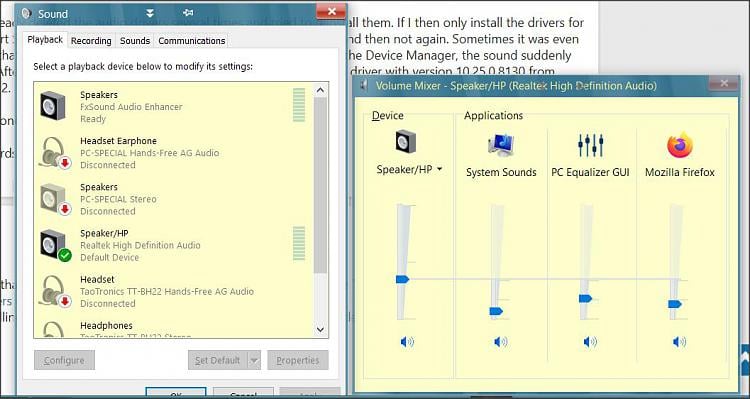Select 'TaoTronics TT-BH22 Hands-Free AG Audio' text
Image resolution: width=750 pixels, height=399 pixels.
click(167, 291)
